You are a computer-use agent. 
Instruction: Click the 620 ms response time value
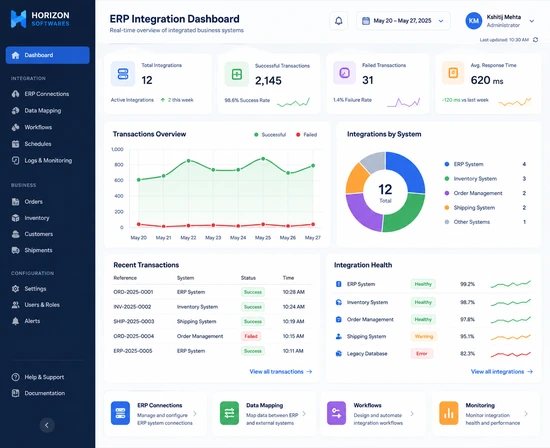pos(487,80)
